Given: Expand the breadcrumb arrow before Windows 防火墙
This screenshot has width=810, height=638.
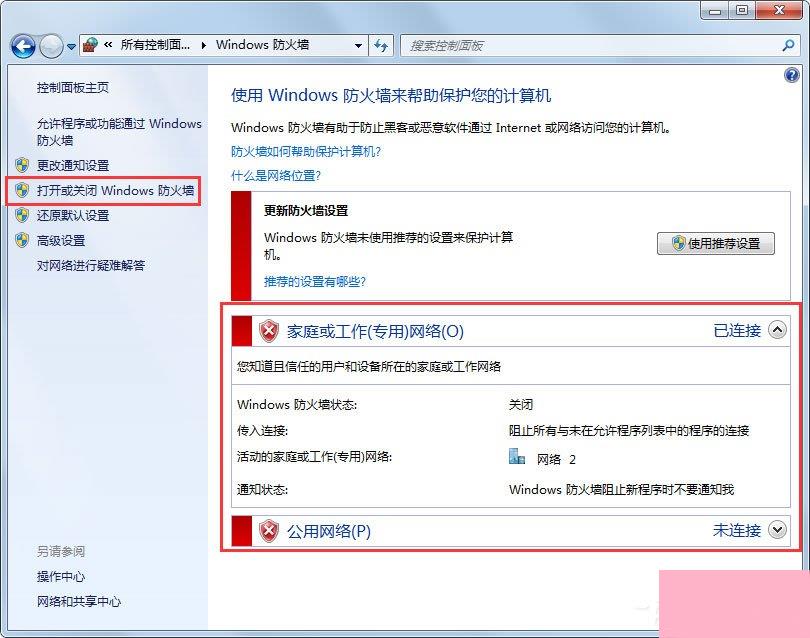Looking at the screenshot, I should 204,45.
